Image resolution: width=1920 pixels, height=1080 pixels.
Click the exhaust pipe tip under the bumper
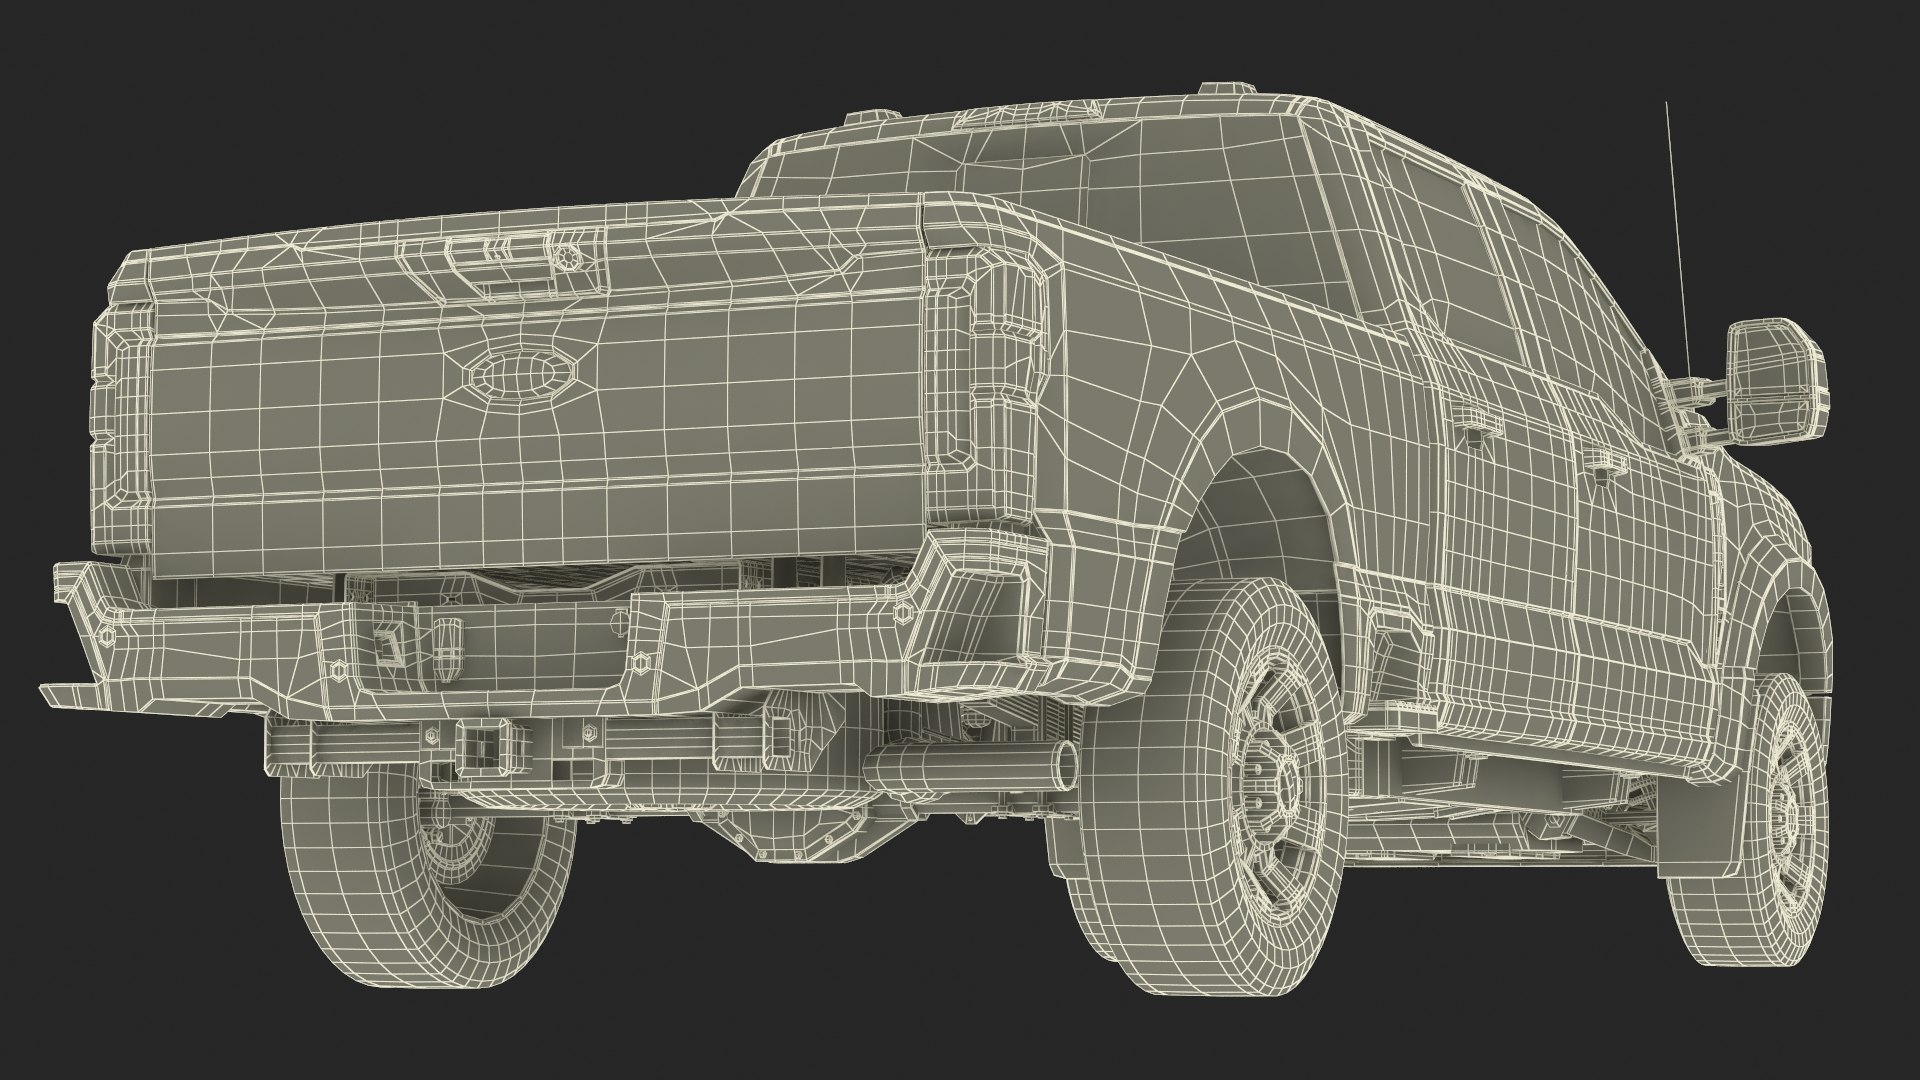pyautogui.click(x=1066, y=766)
